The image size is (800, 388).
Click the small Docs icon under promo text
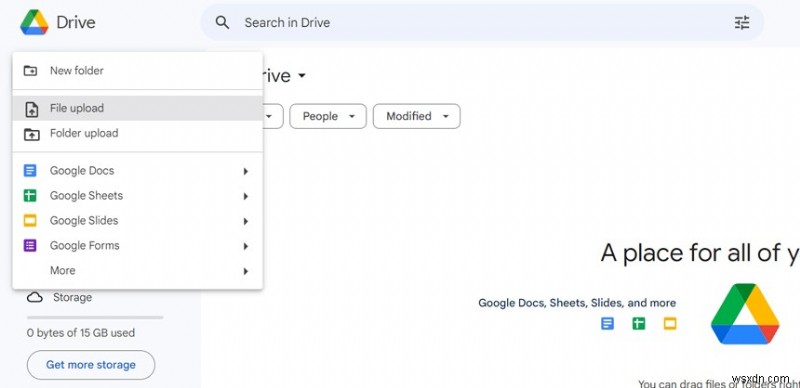pyautogui.click(x=607, y=323)
